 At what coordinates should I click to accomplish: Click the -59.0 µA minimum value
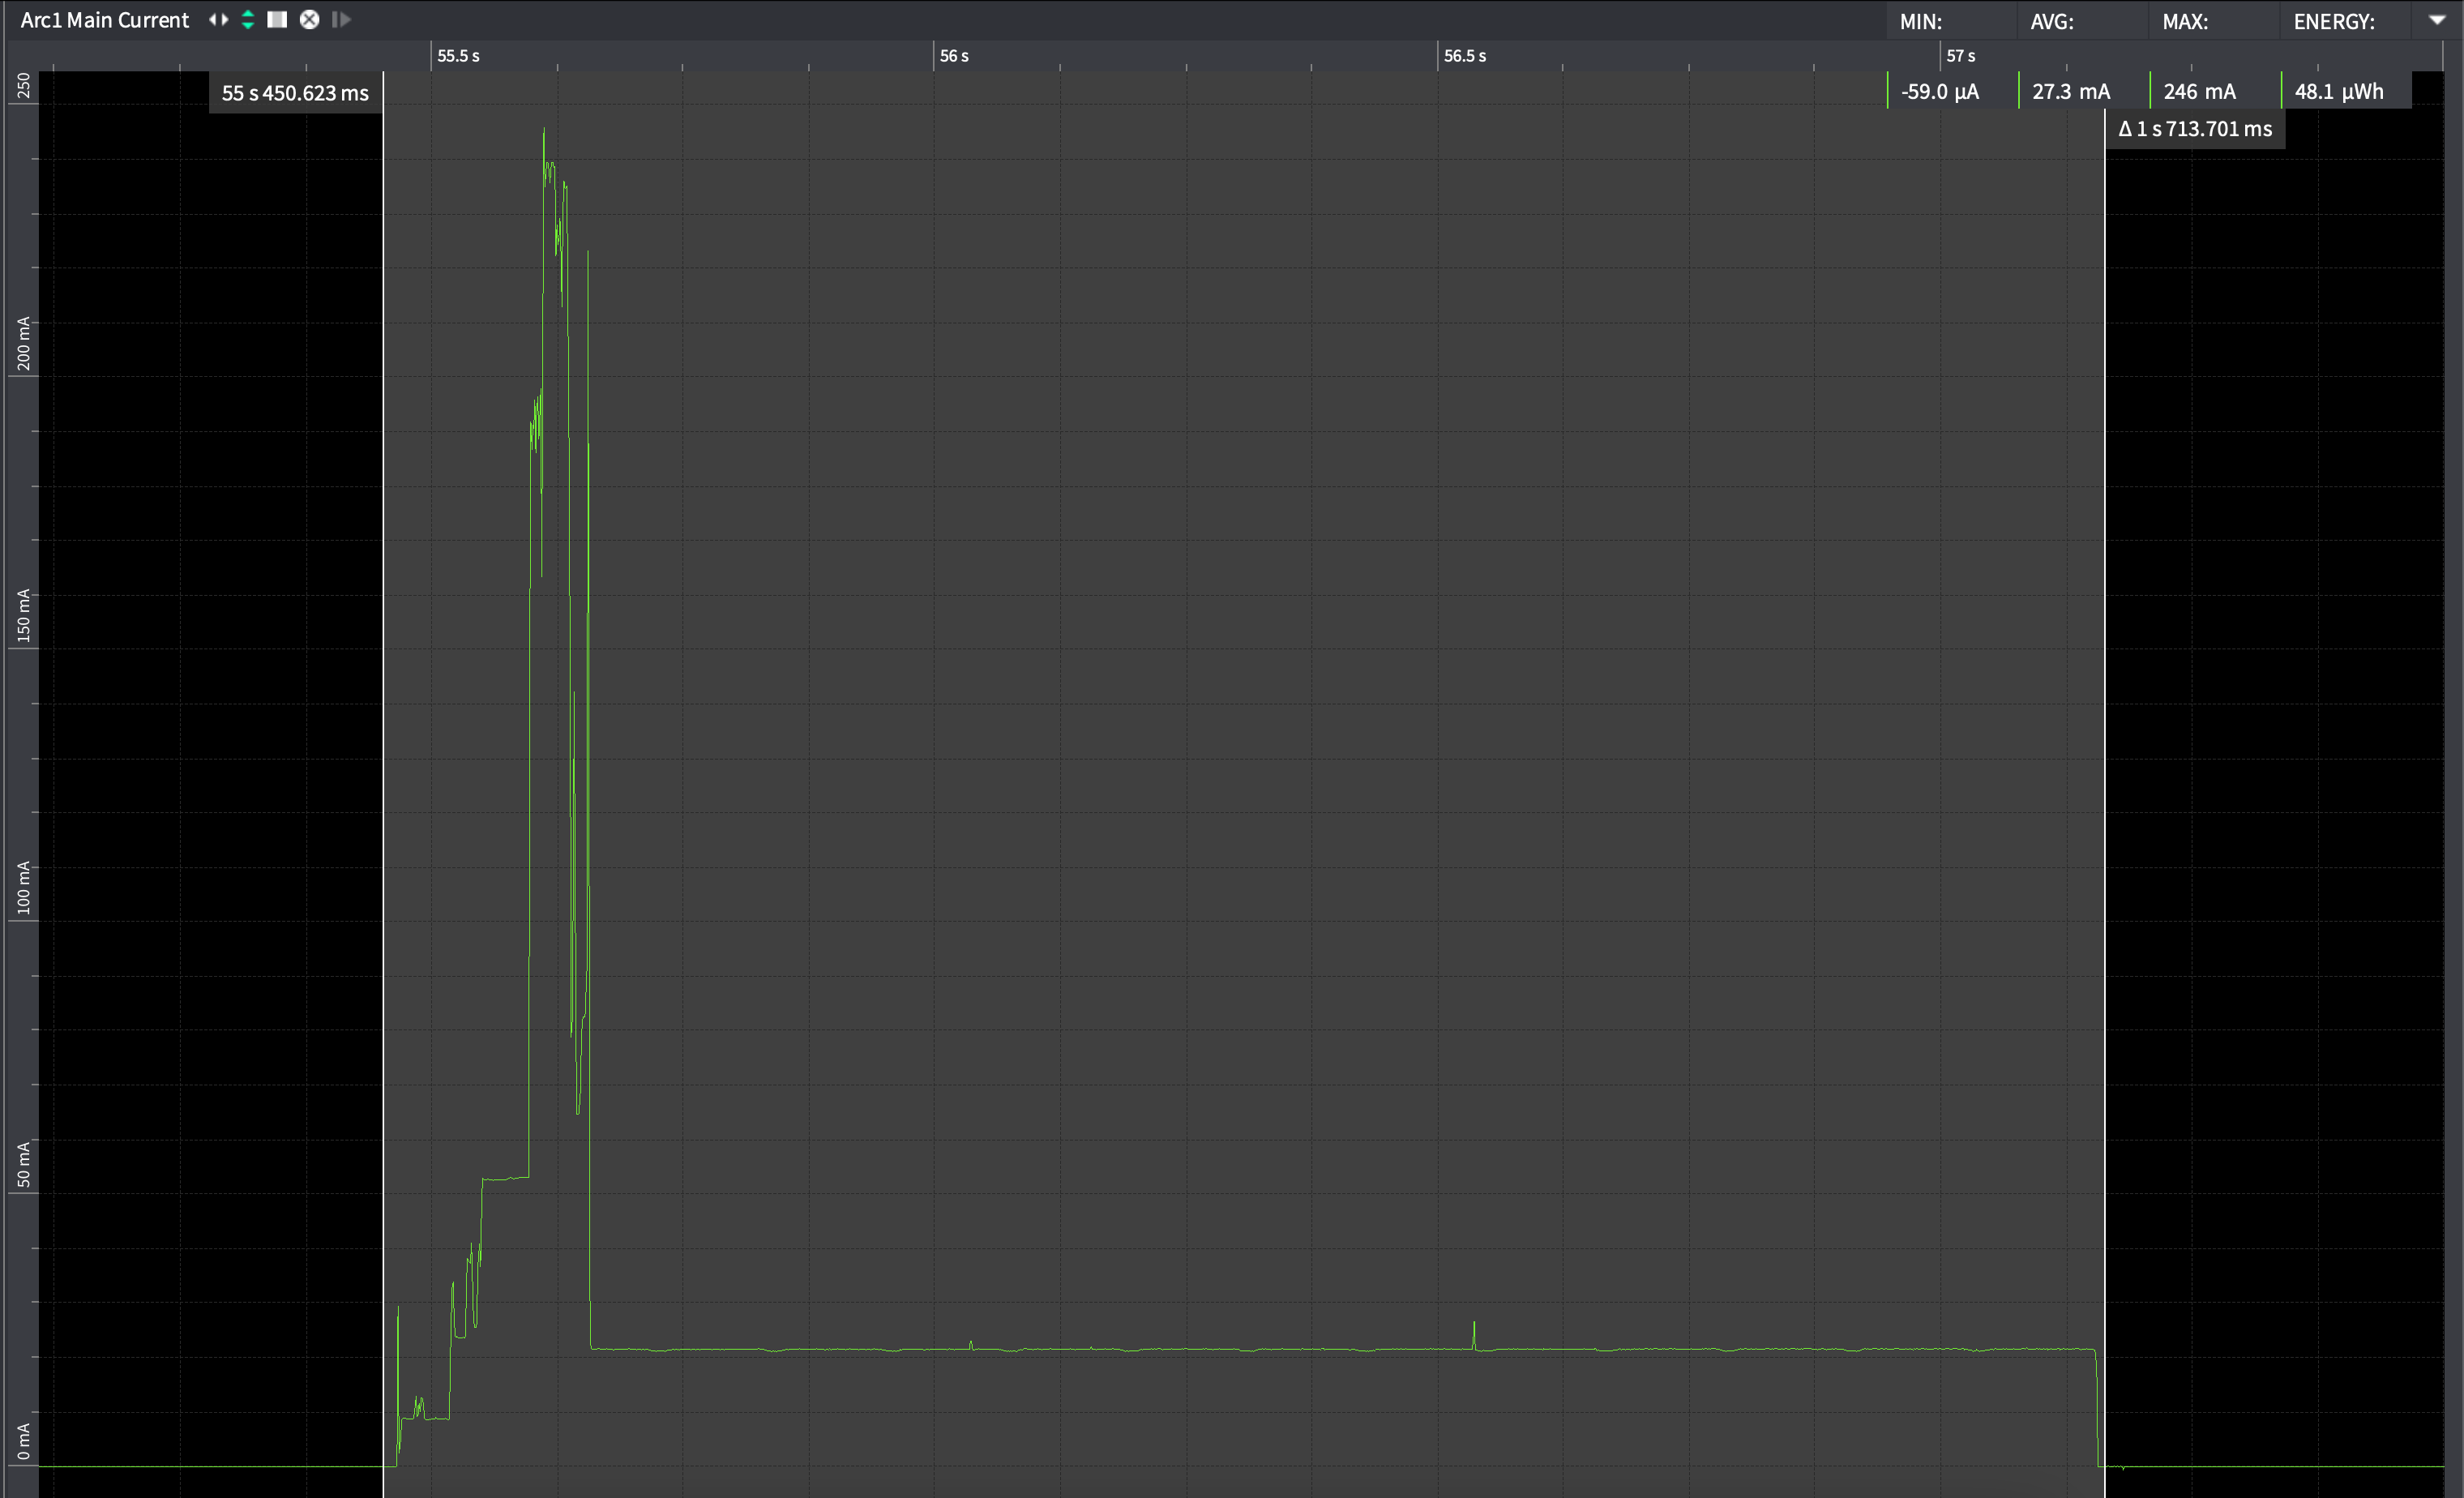tap(1939, 92)
